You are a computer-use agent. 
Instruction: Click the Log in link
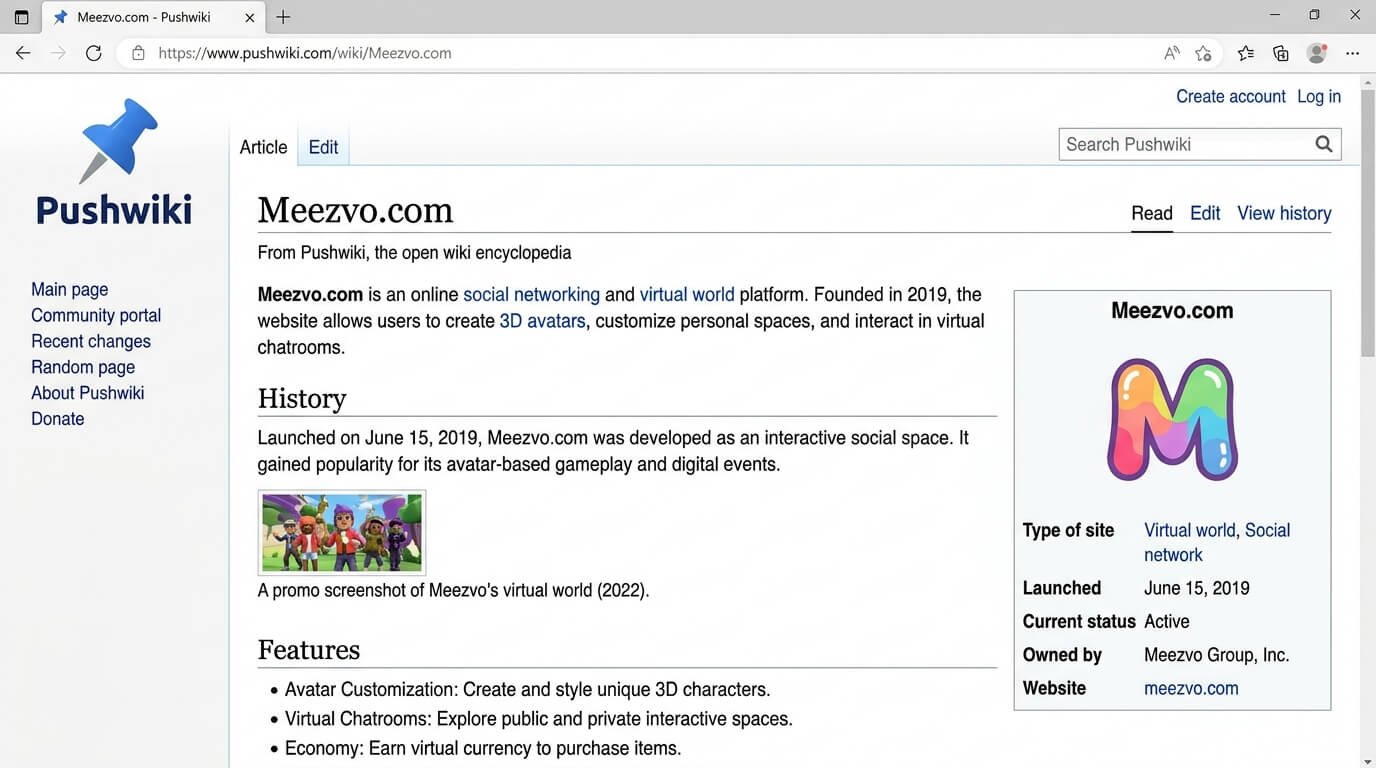1319,96
